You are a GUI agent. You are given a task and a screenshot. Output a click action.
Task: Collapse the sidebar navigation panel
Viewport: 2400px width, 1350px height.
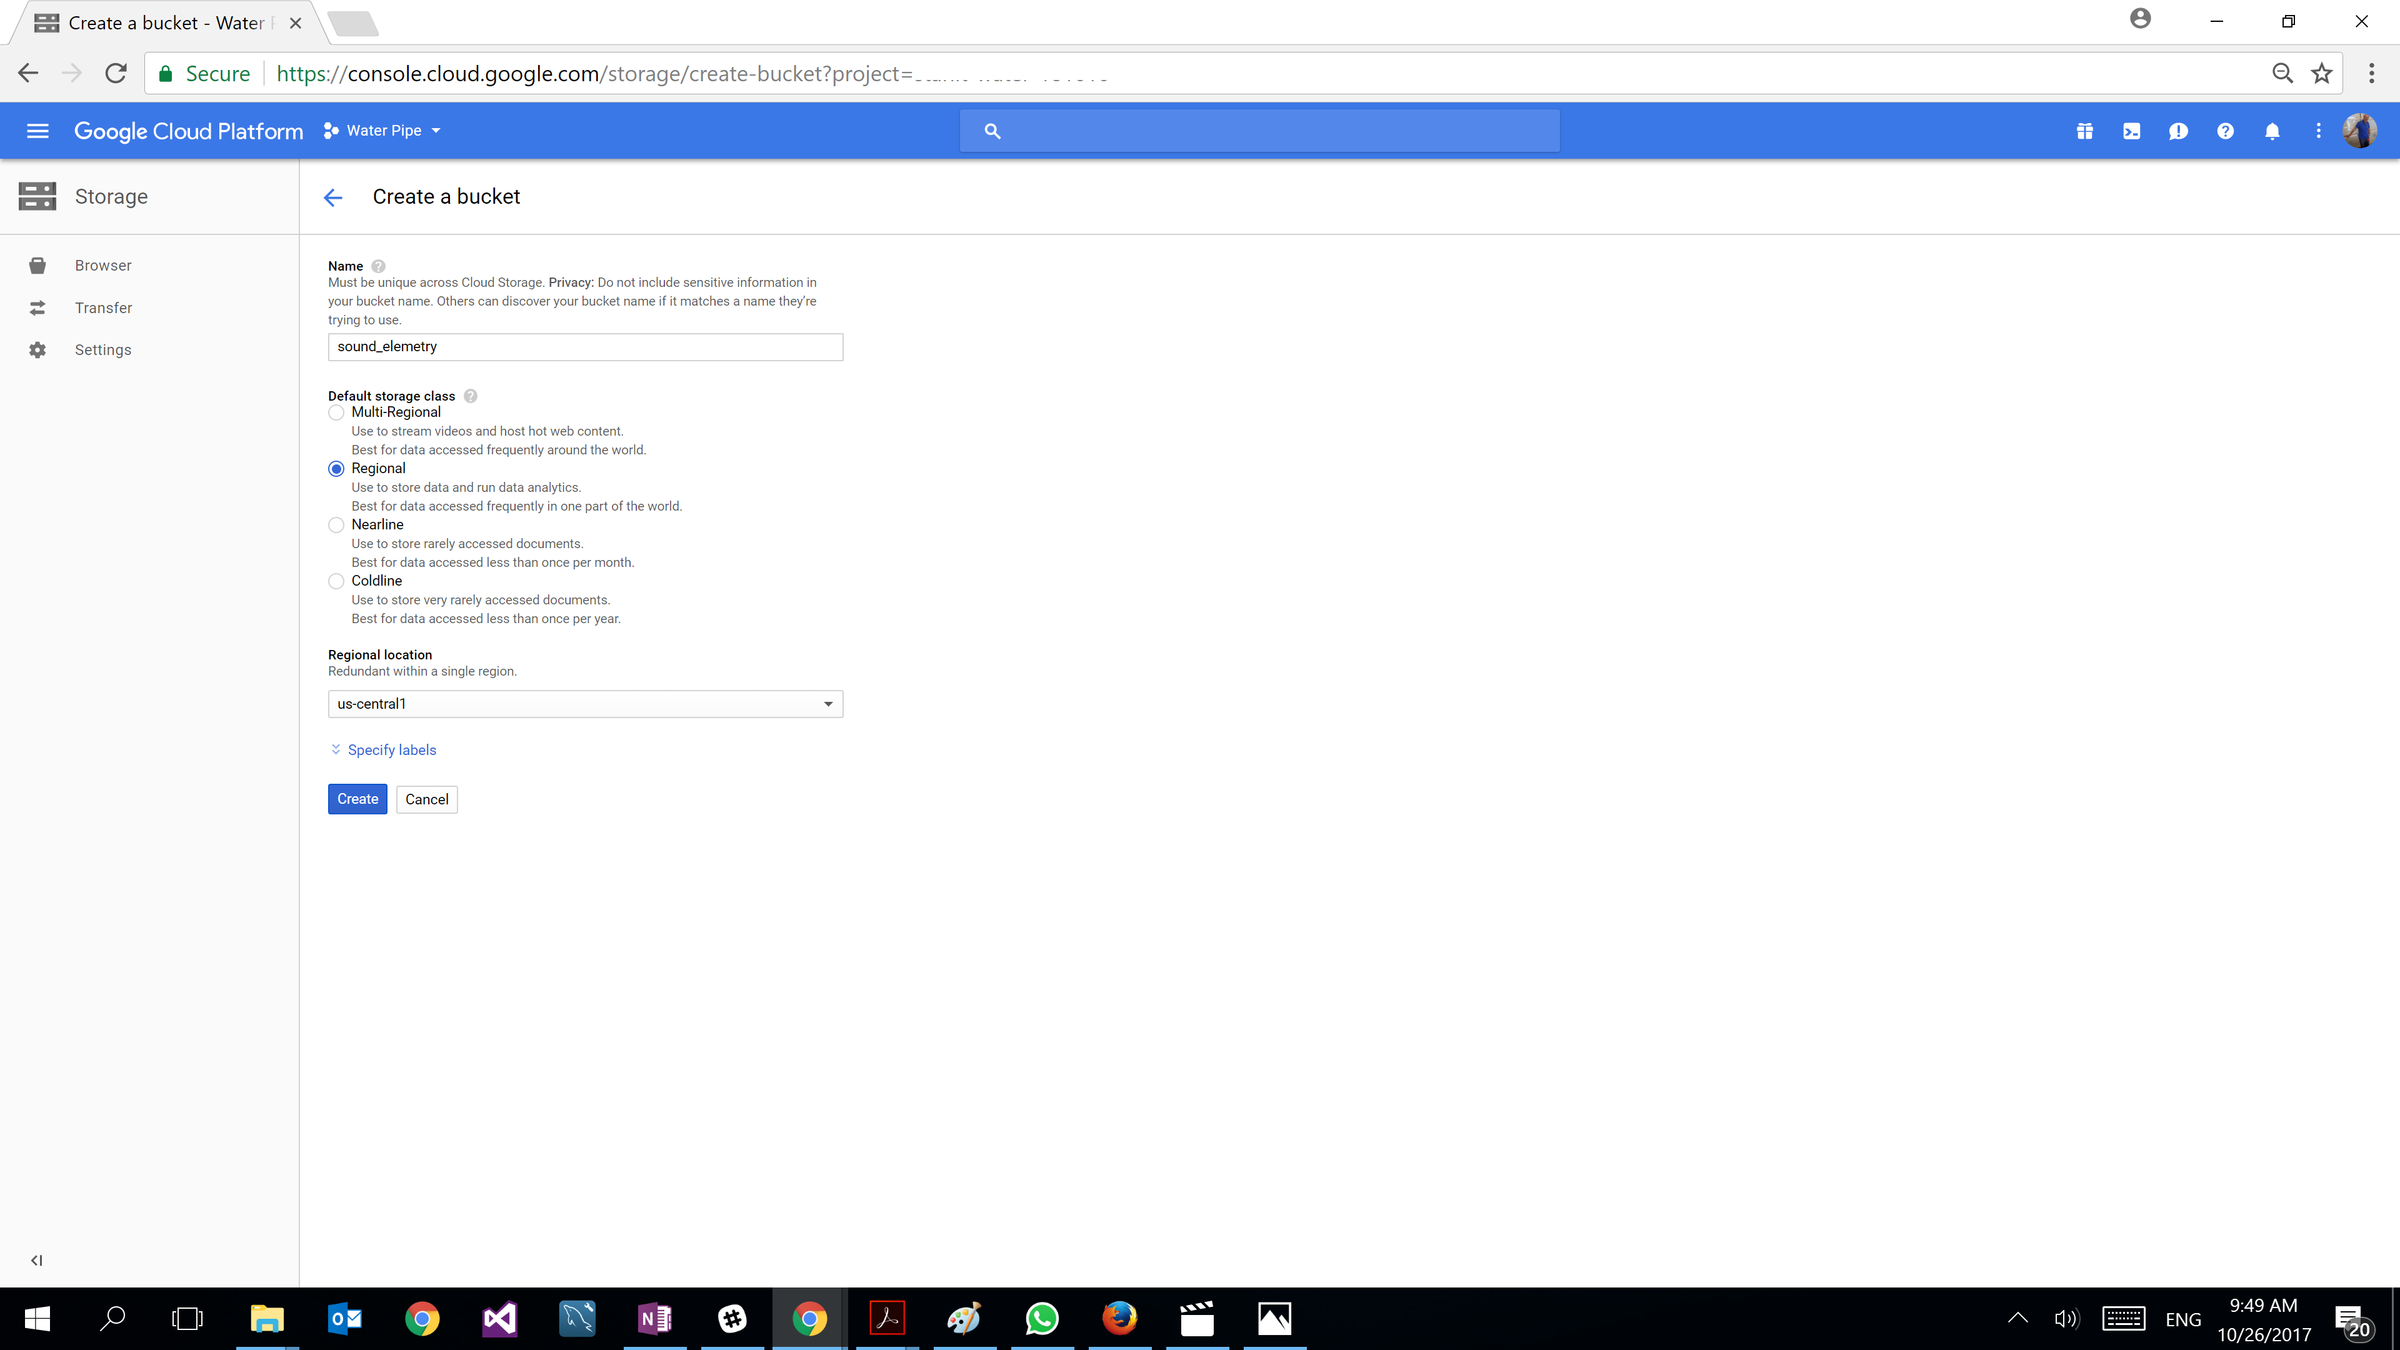click(37, 1260)
